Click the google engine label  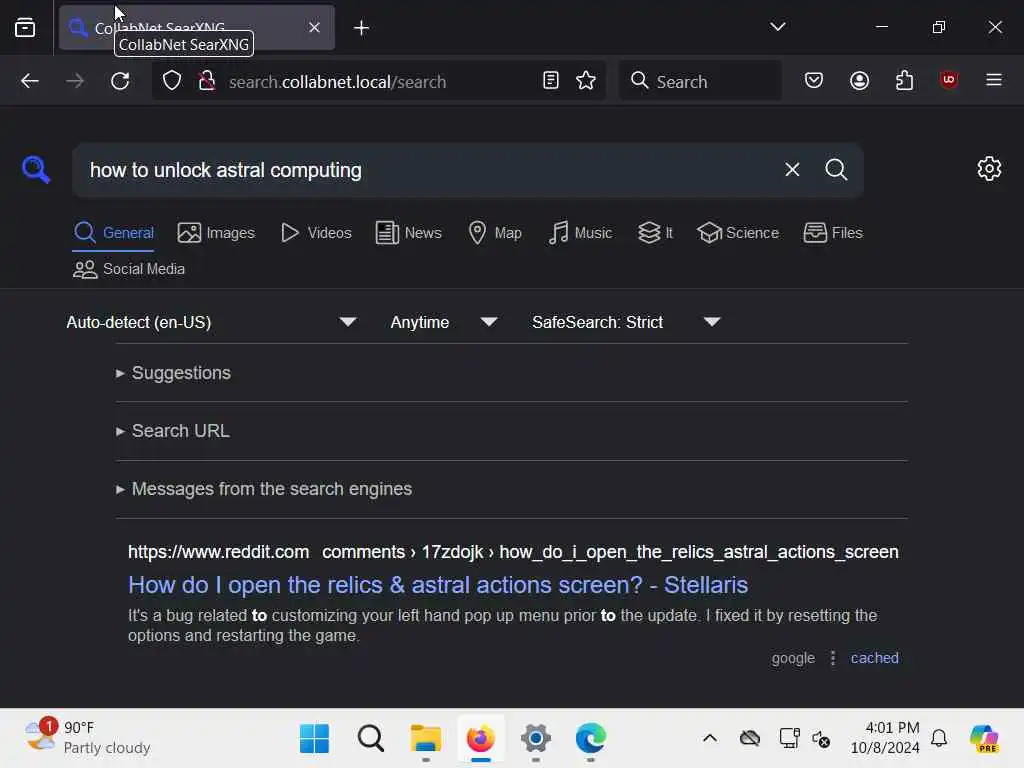pyautogui.click(x=793, y=658)
